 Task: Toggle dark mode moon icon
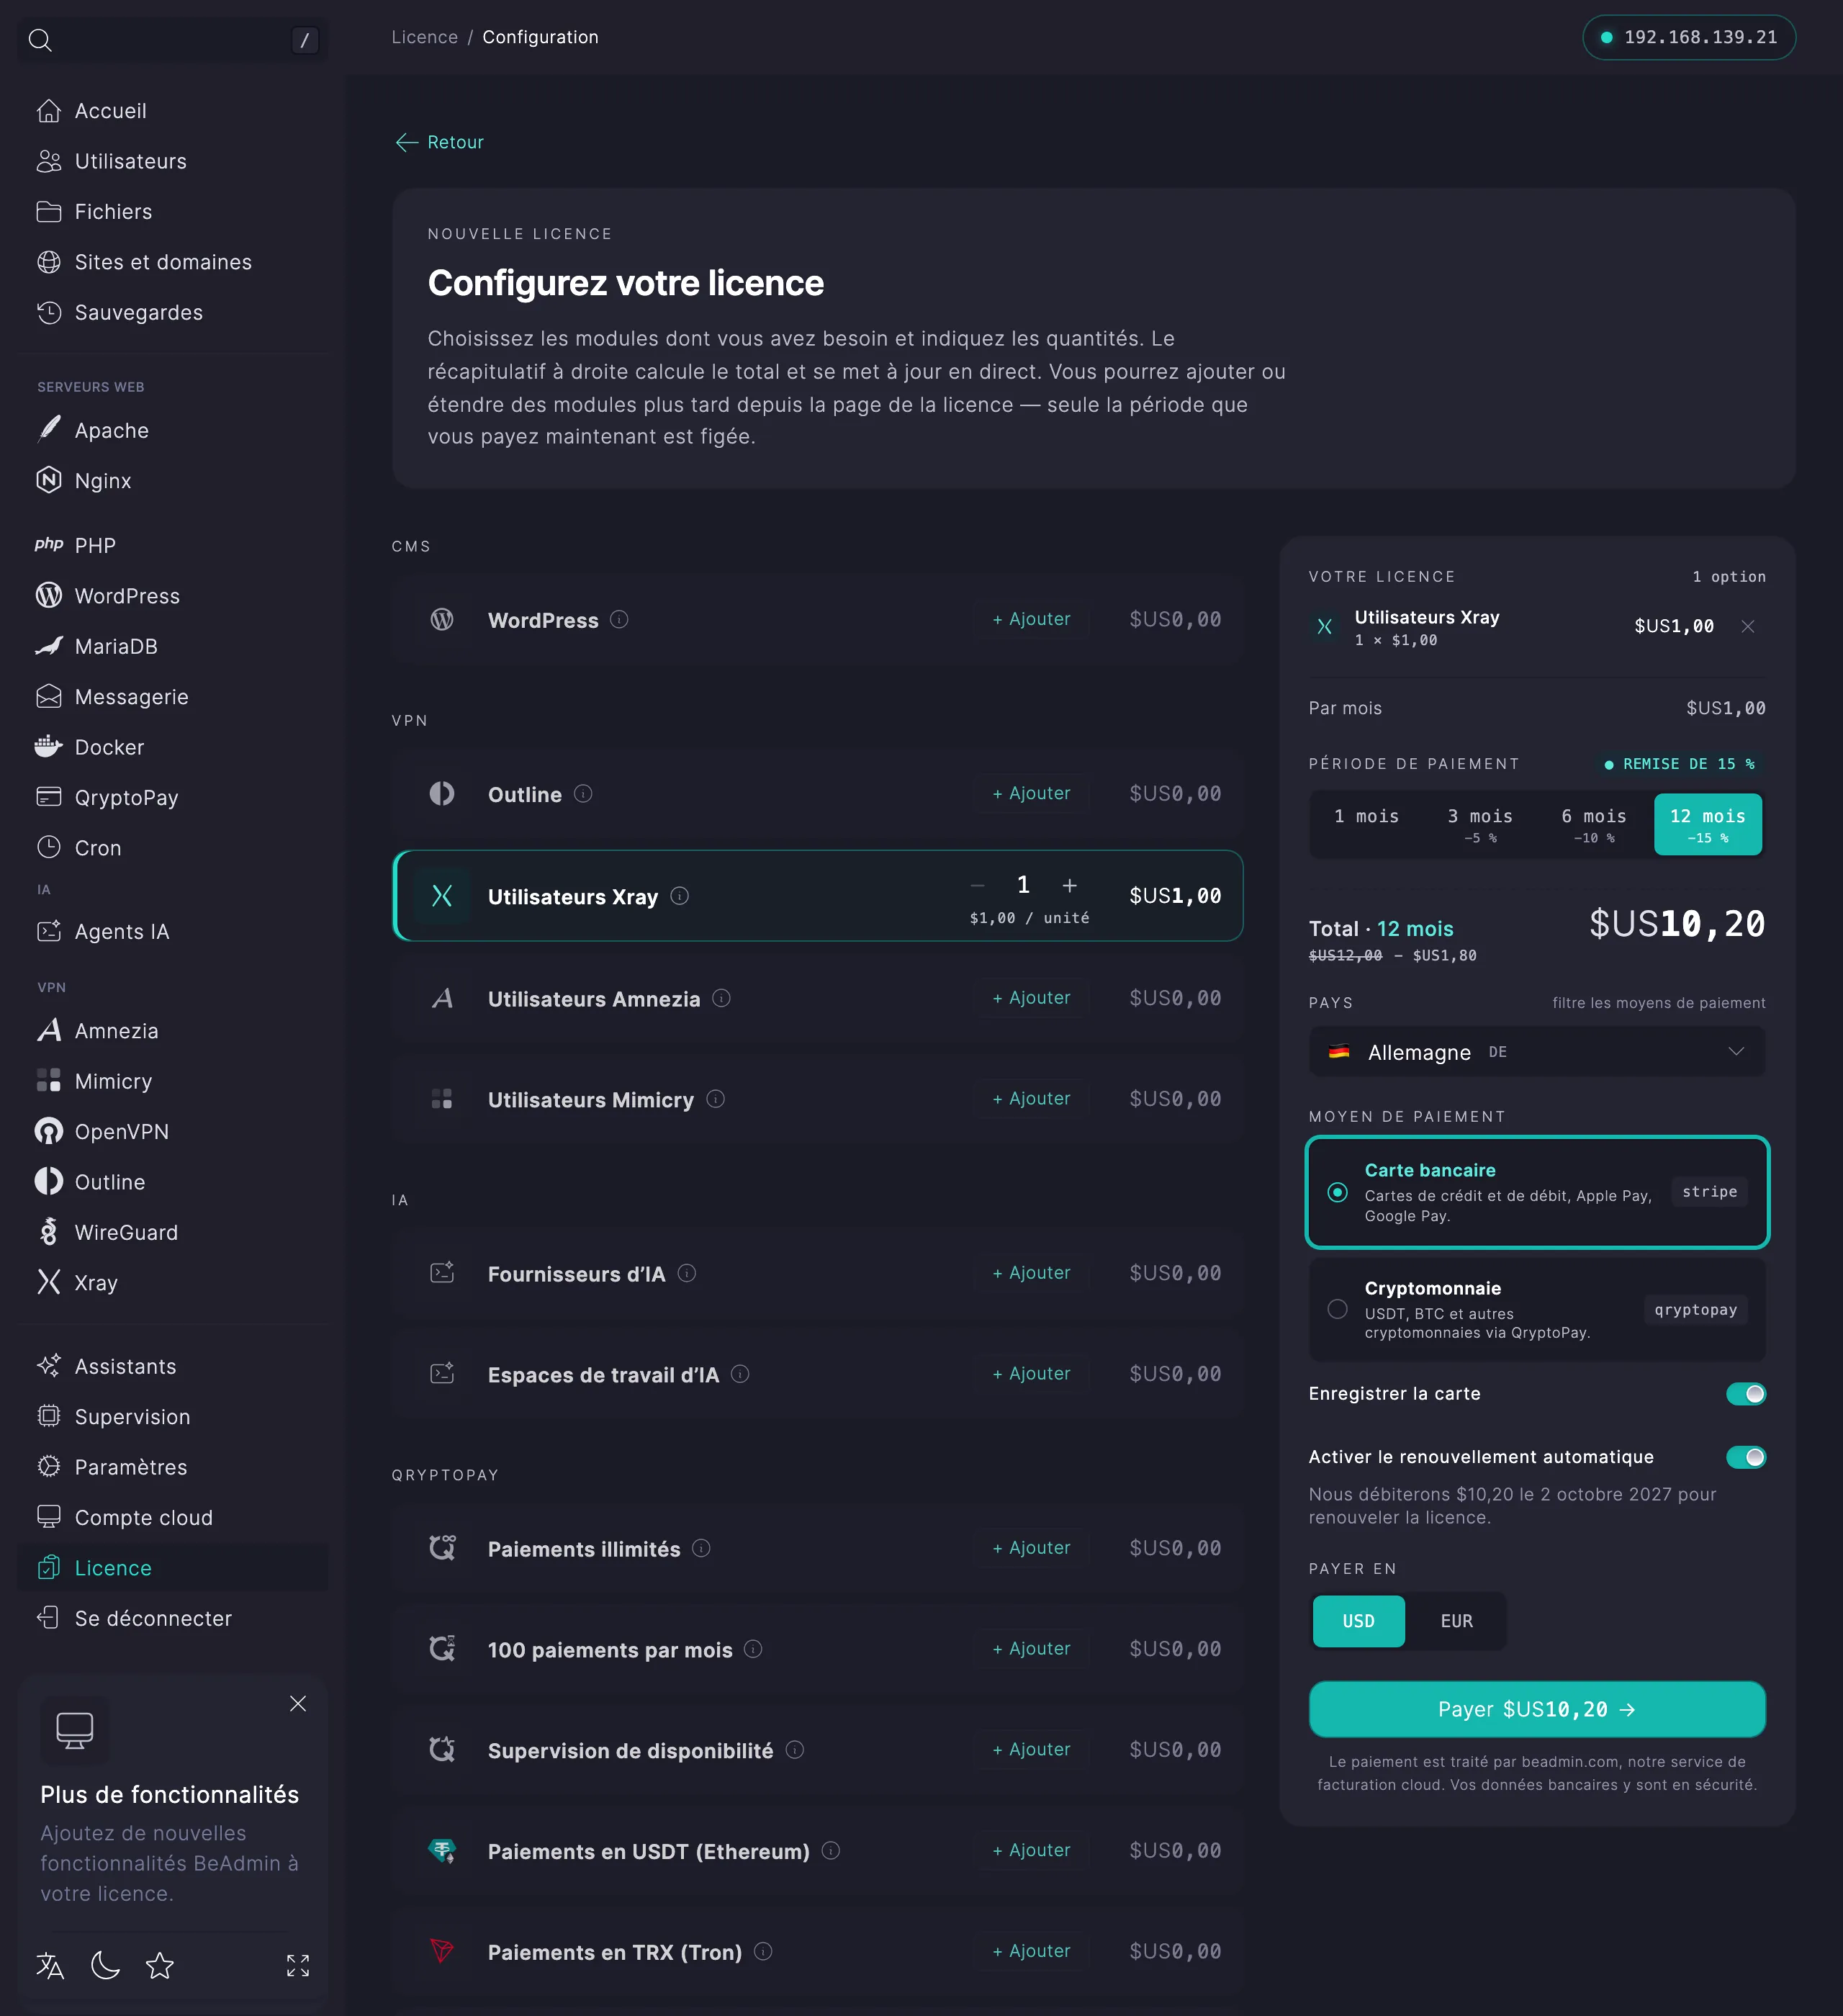(x=105, y=1966)
